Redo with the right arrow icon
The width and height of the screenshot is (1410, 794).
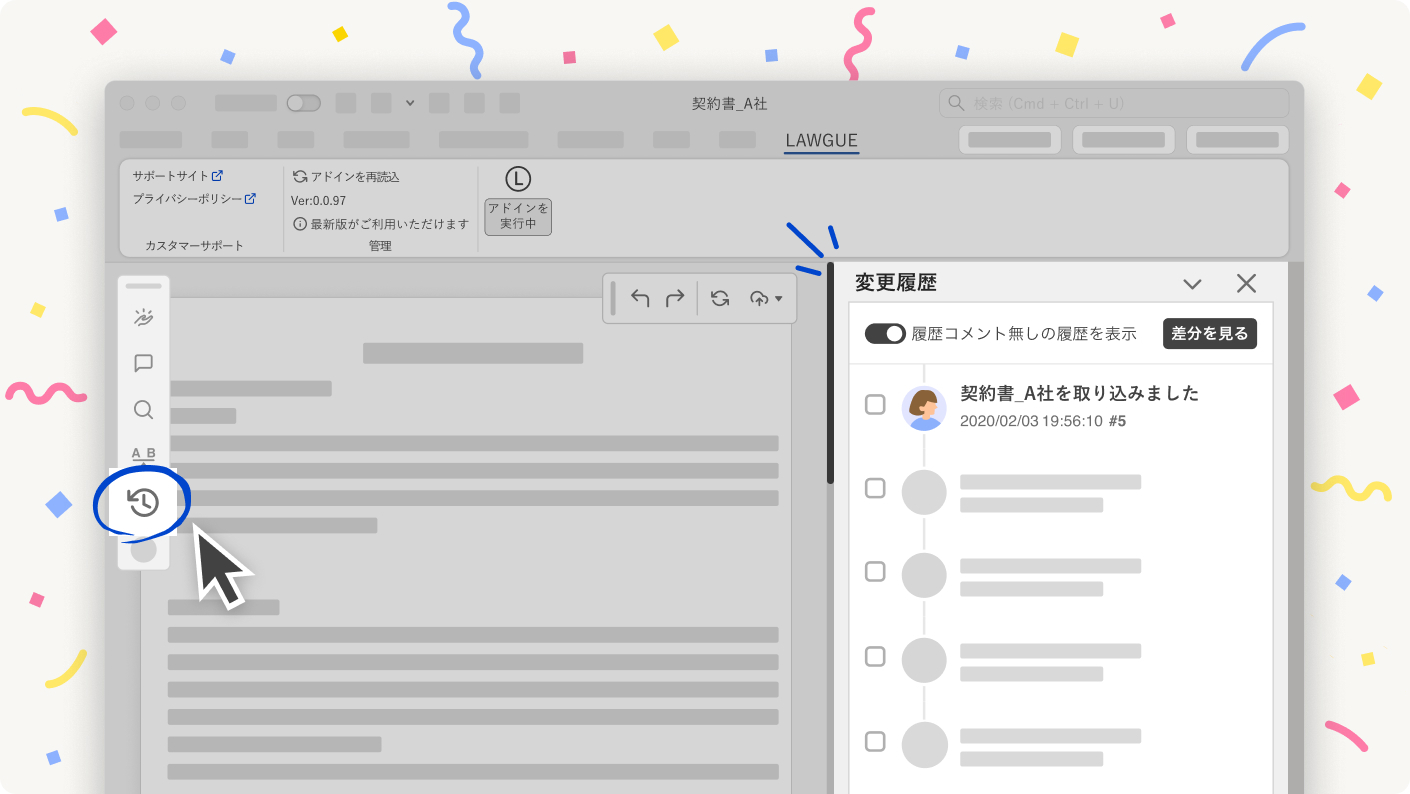click(675, 298)
